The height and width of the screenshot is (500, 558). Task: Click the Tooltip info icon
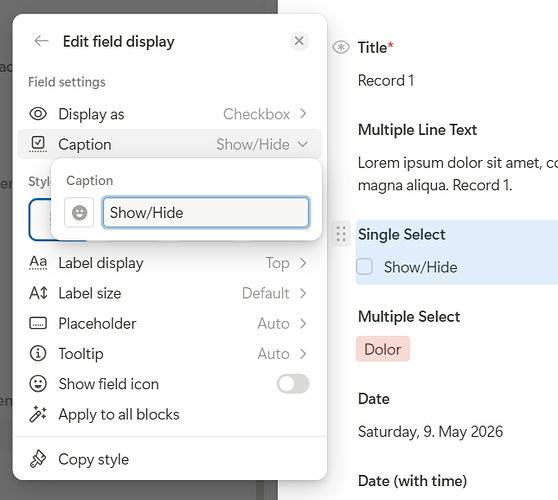(x=38, y=354)
